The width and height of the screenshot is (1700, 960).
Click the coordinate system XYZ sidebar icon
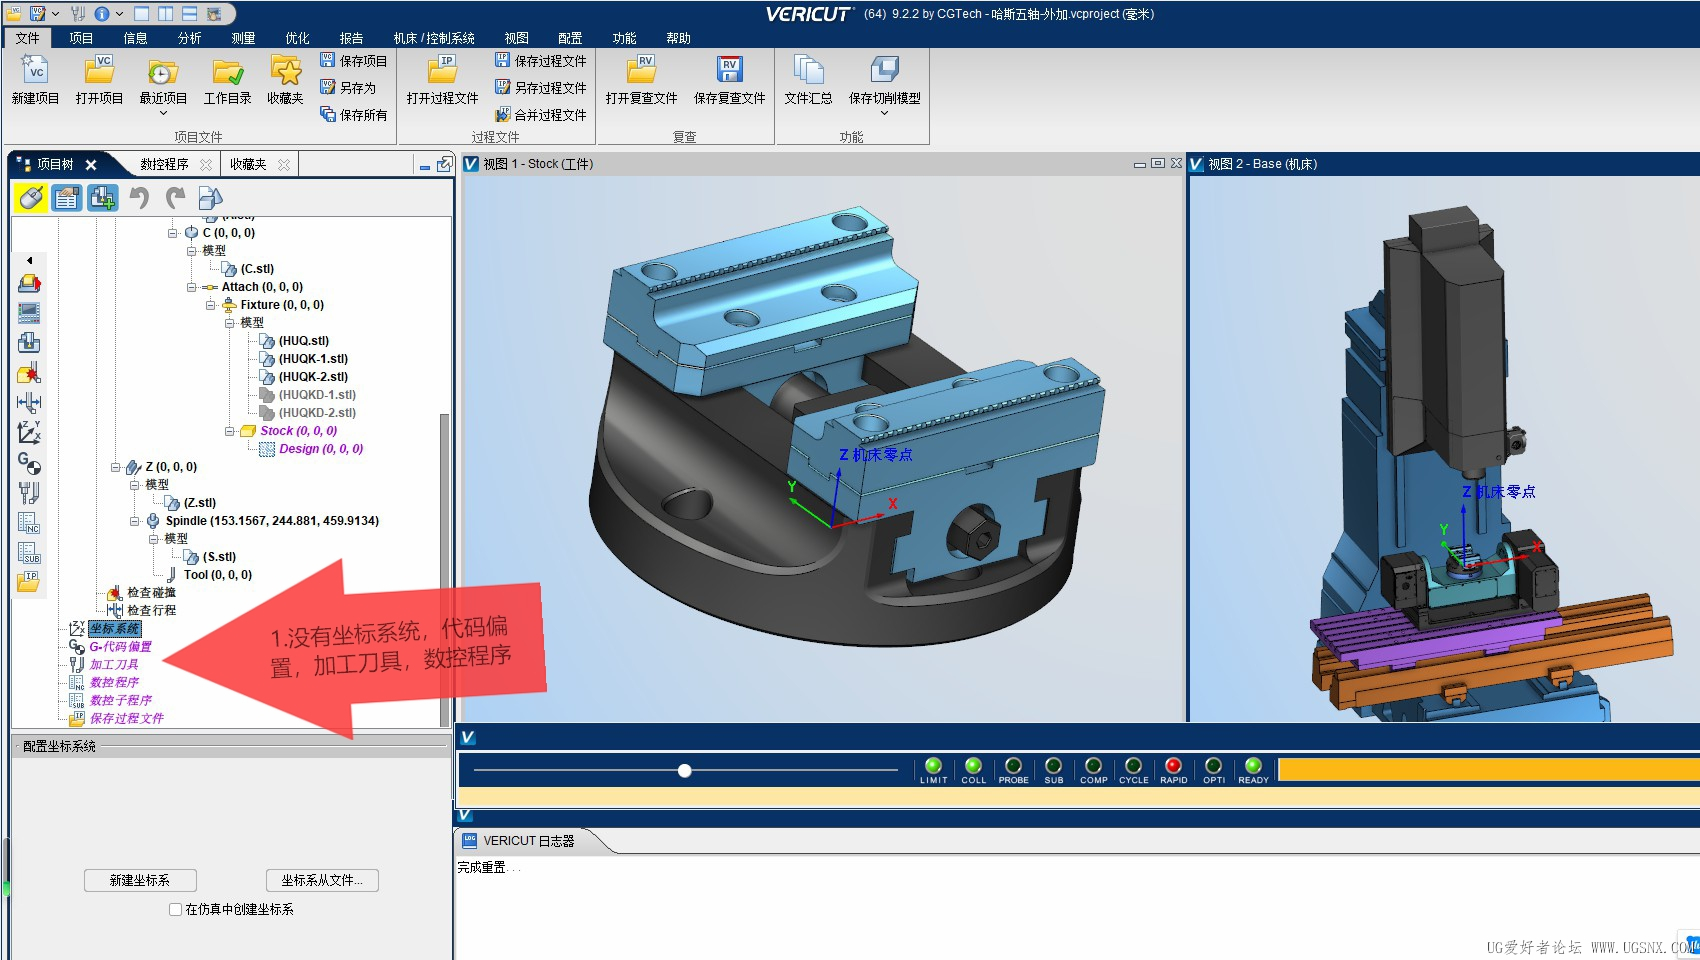pos(29,433)
